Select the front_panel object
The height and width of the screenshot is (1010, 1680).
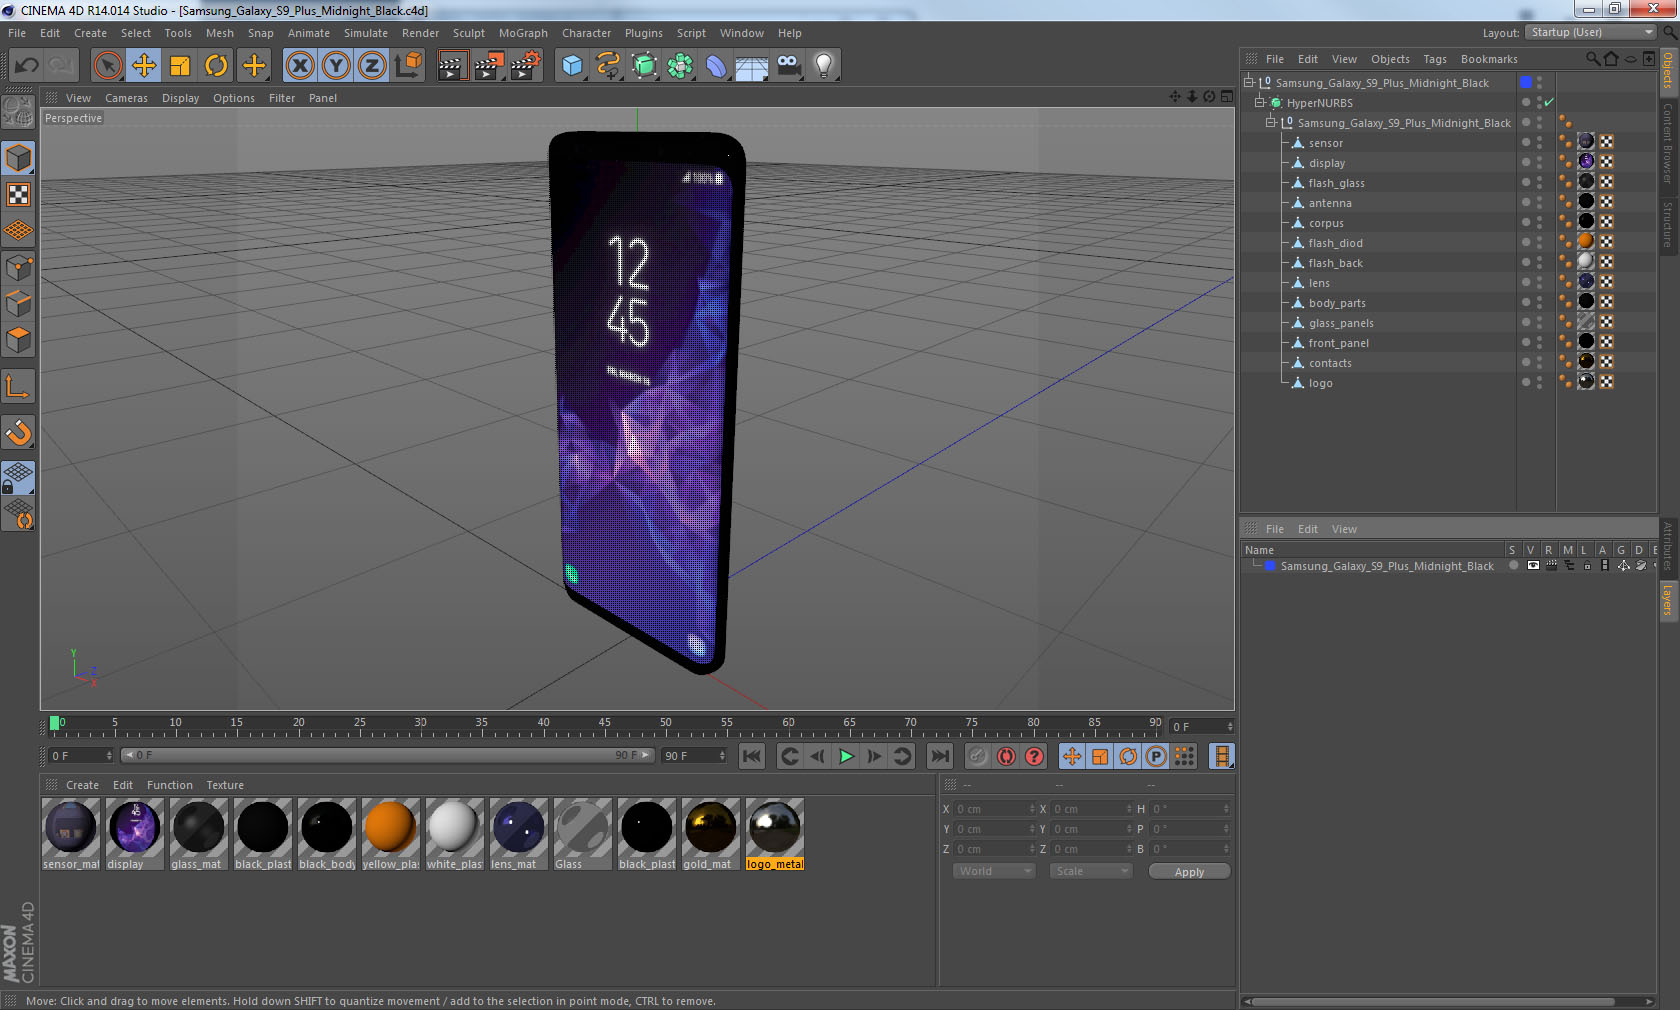(x=1338, y=343)
